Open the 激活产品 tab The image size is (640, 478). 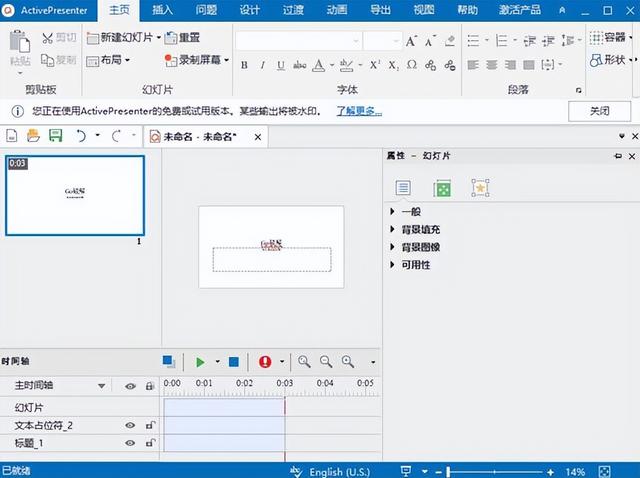click(x=520, y=10)
